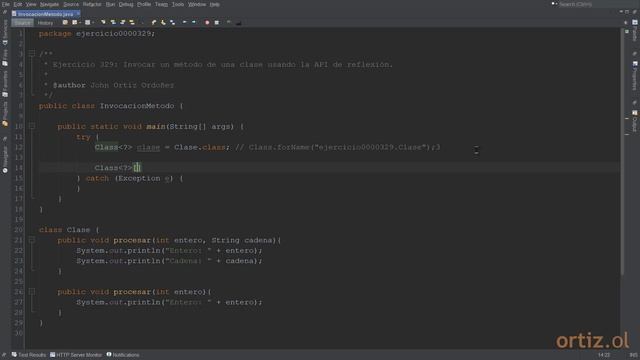This screenshot has height=360, width=640.
Task: Open Test Results in status bar
Action: [29, 355]
